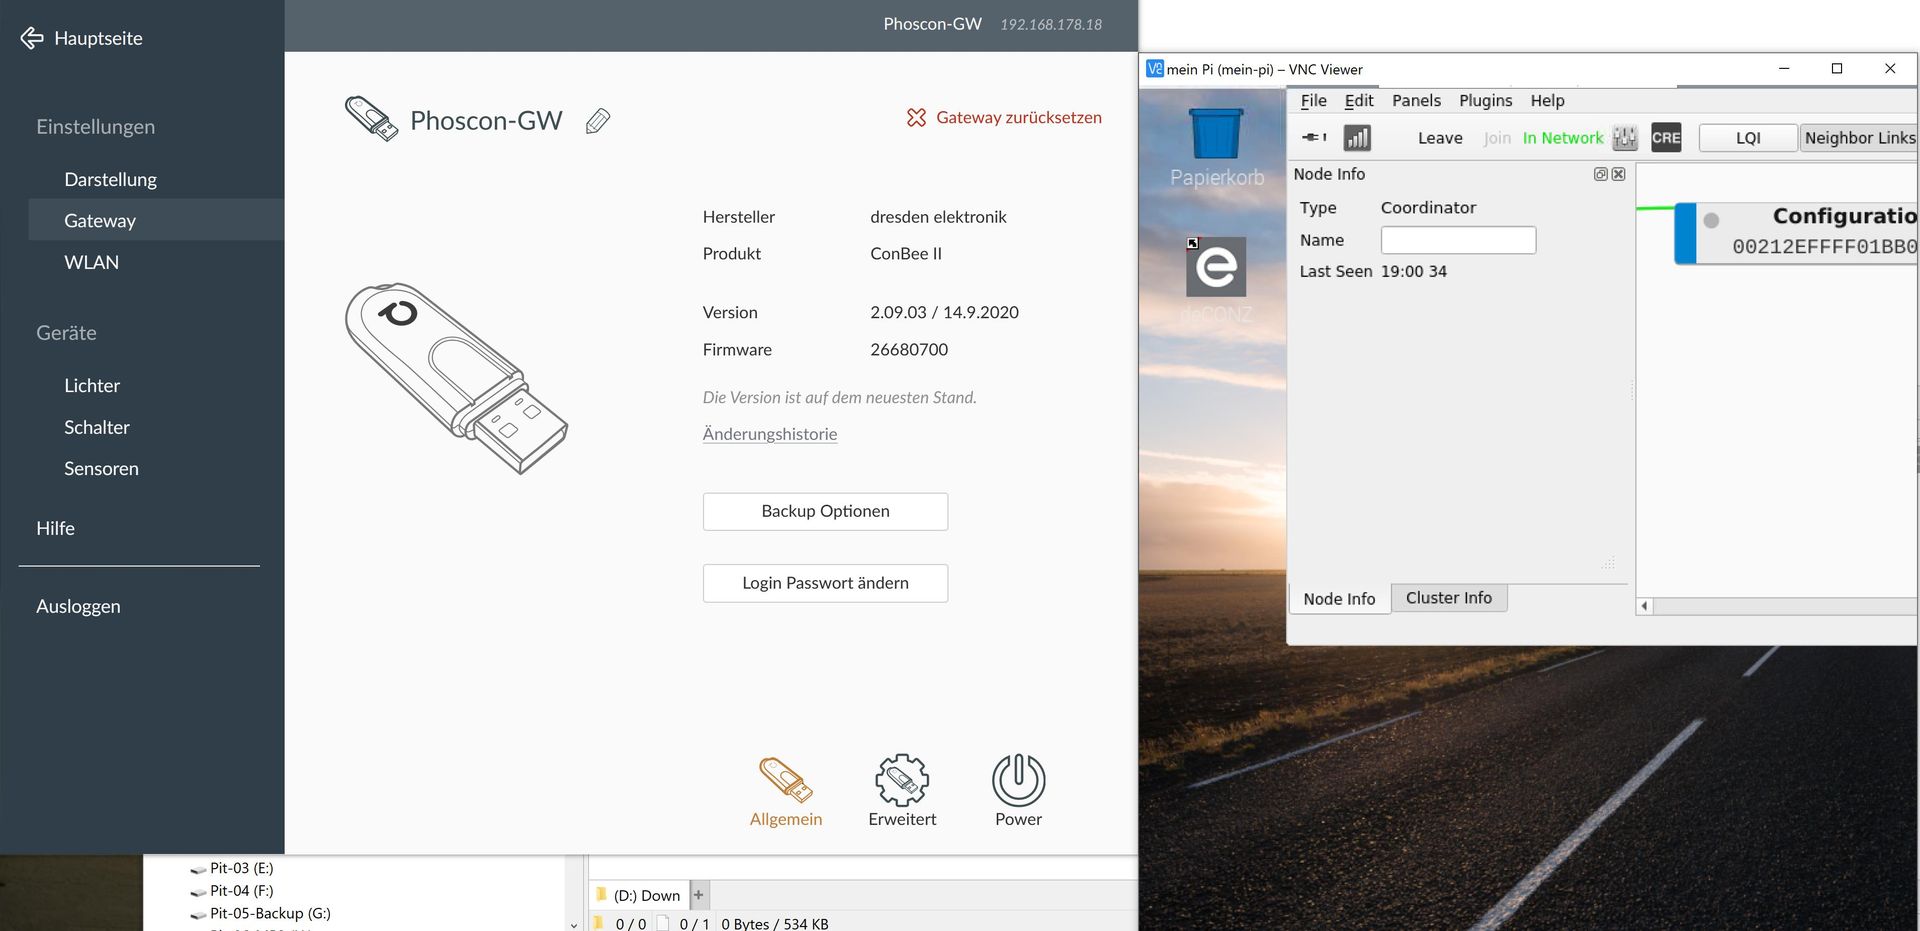The width and height of the screenshot is (1920, 931).
Task: Toggle Neighbor Links display
Action: pyautogui.click(x=1859, y=138)
